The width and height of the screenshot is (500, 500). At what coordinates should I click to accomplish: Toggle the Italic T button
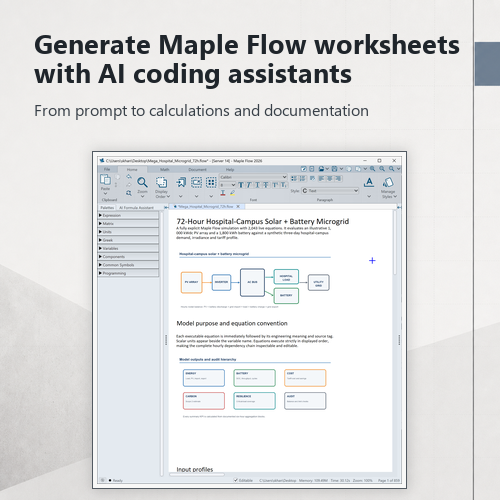pyautogui.click(x=249, y=185)
